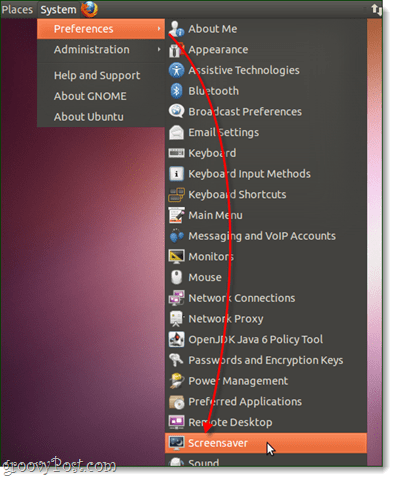Select the Mouse label
The width and height of the screenshot is (396, 480).
pyautogui.click(x=205, y=277)
